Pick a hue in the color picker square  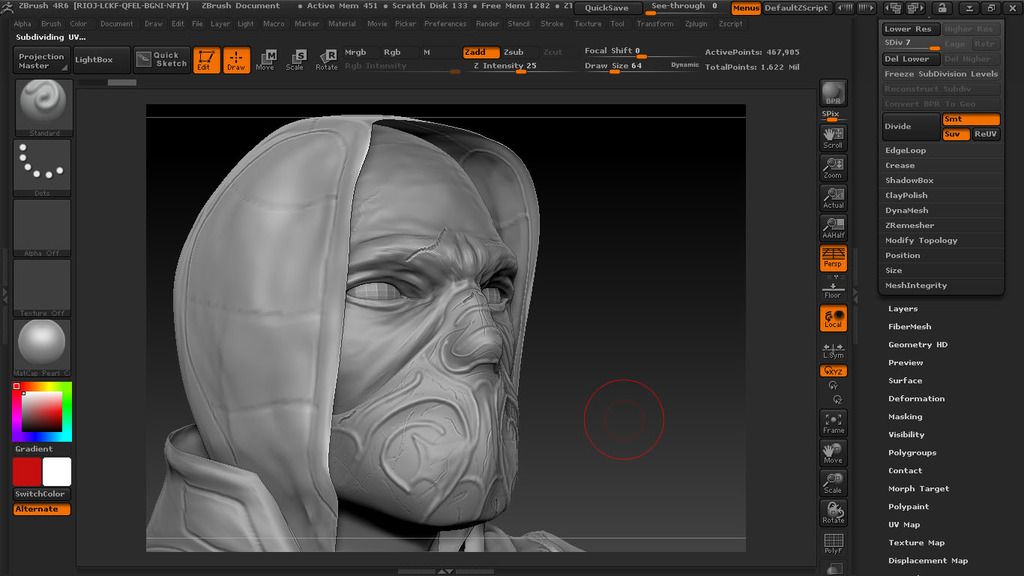(x=42, y=412)
